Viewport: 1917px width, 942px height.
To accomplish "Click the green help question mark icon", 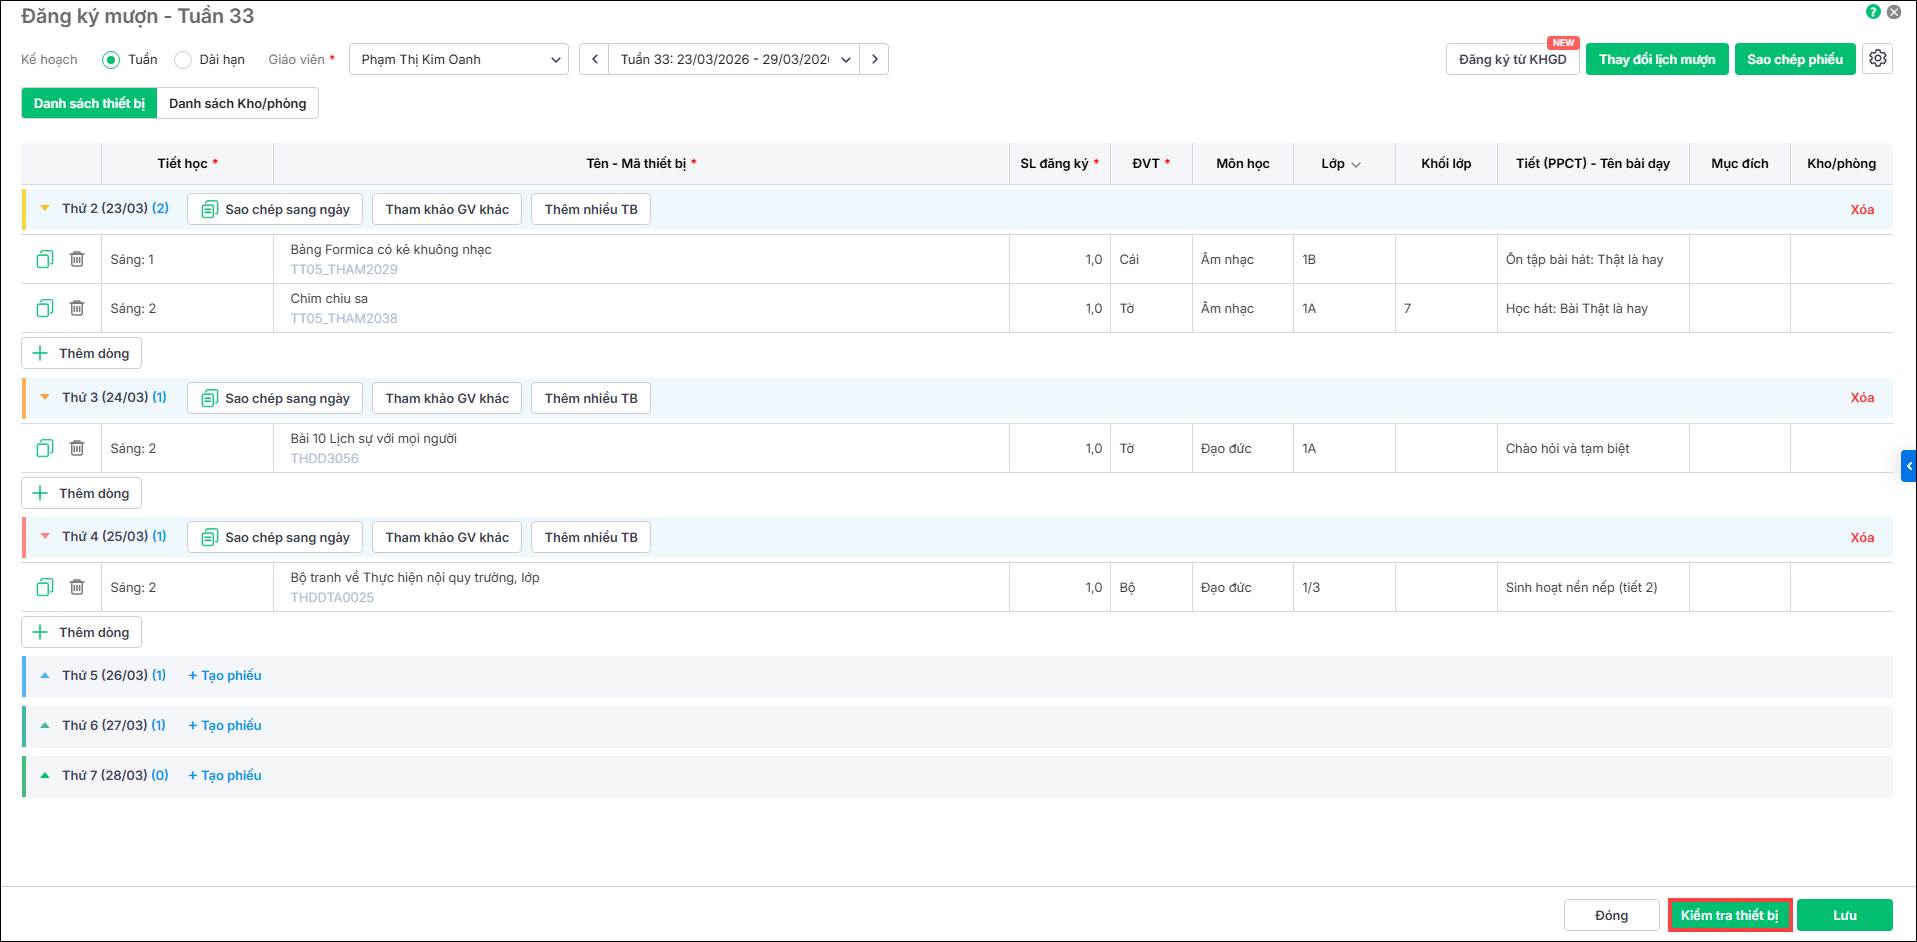I will point(1873,12).
